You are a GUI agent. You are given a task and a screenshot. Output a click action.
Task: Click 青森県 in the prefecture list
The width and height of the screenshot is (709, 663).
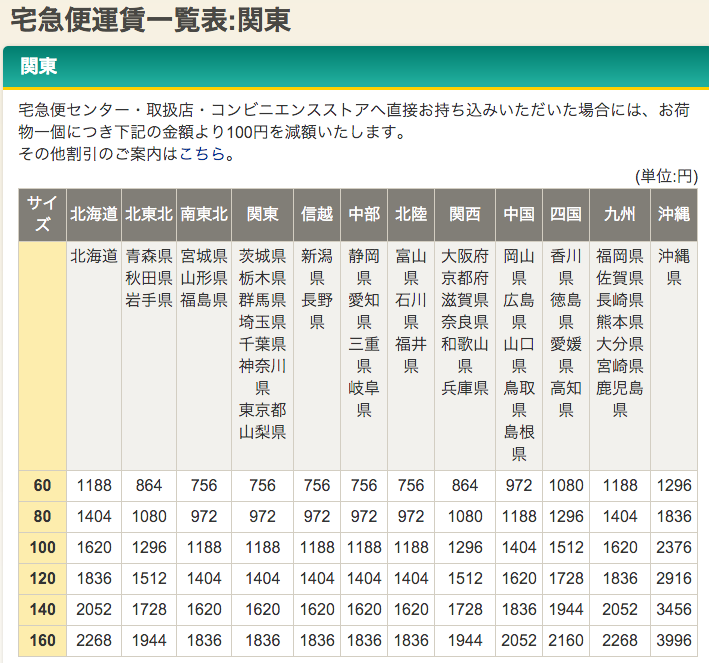pyautogui.click(x=149, y=256)
